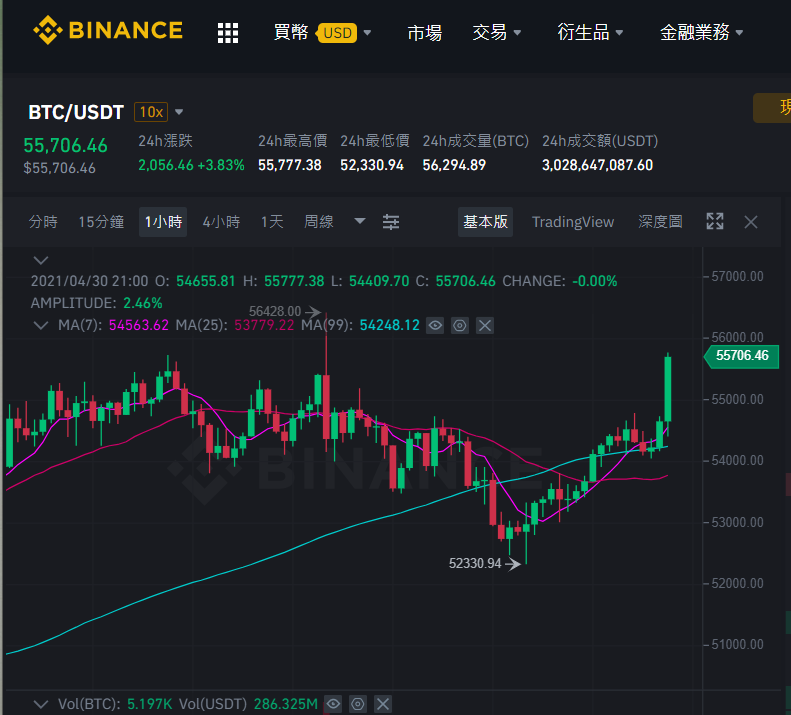
Task: Switch to 基本版 chart
Action: (x=485, y=222)
